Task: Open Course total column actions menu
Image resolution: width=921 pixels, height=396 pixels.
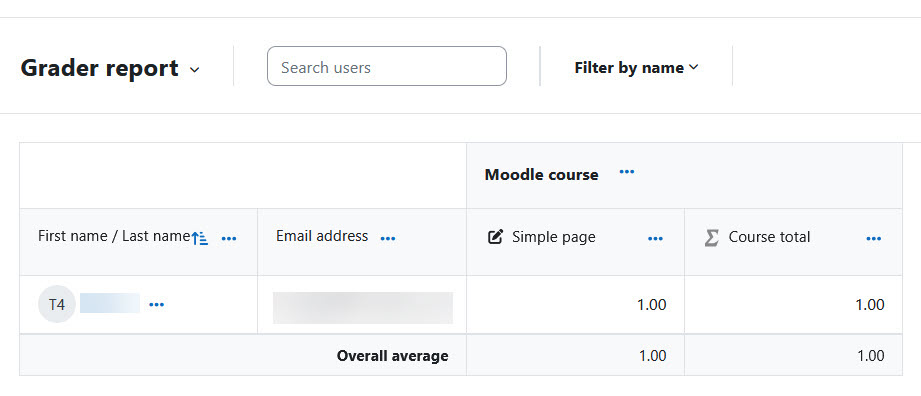Action: click(x=873, y=239)
